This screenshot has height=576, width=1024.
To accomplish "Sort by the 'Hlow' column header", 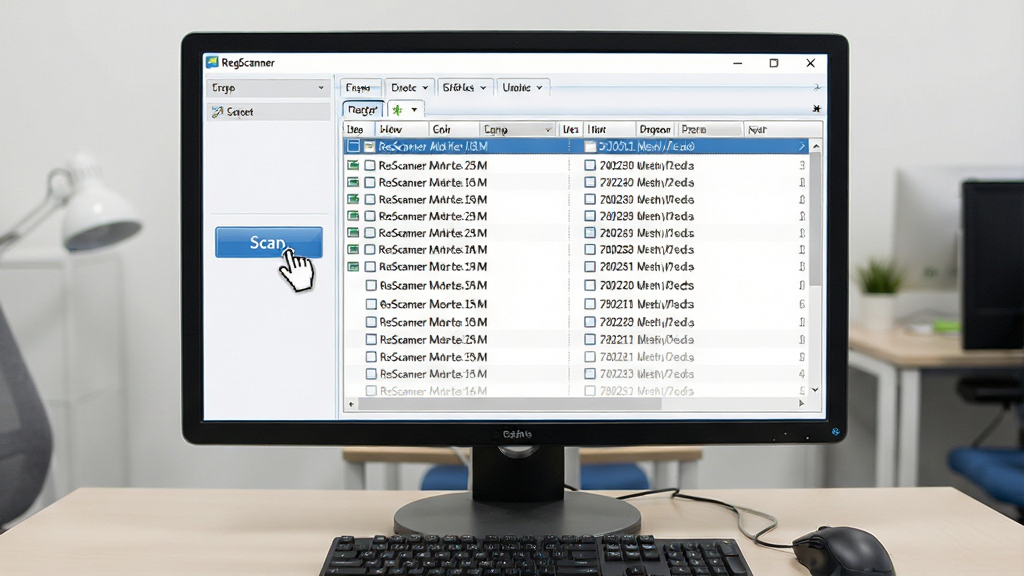I will click(x=402, y=129).
